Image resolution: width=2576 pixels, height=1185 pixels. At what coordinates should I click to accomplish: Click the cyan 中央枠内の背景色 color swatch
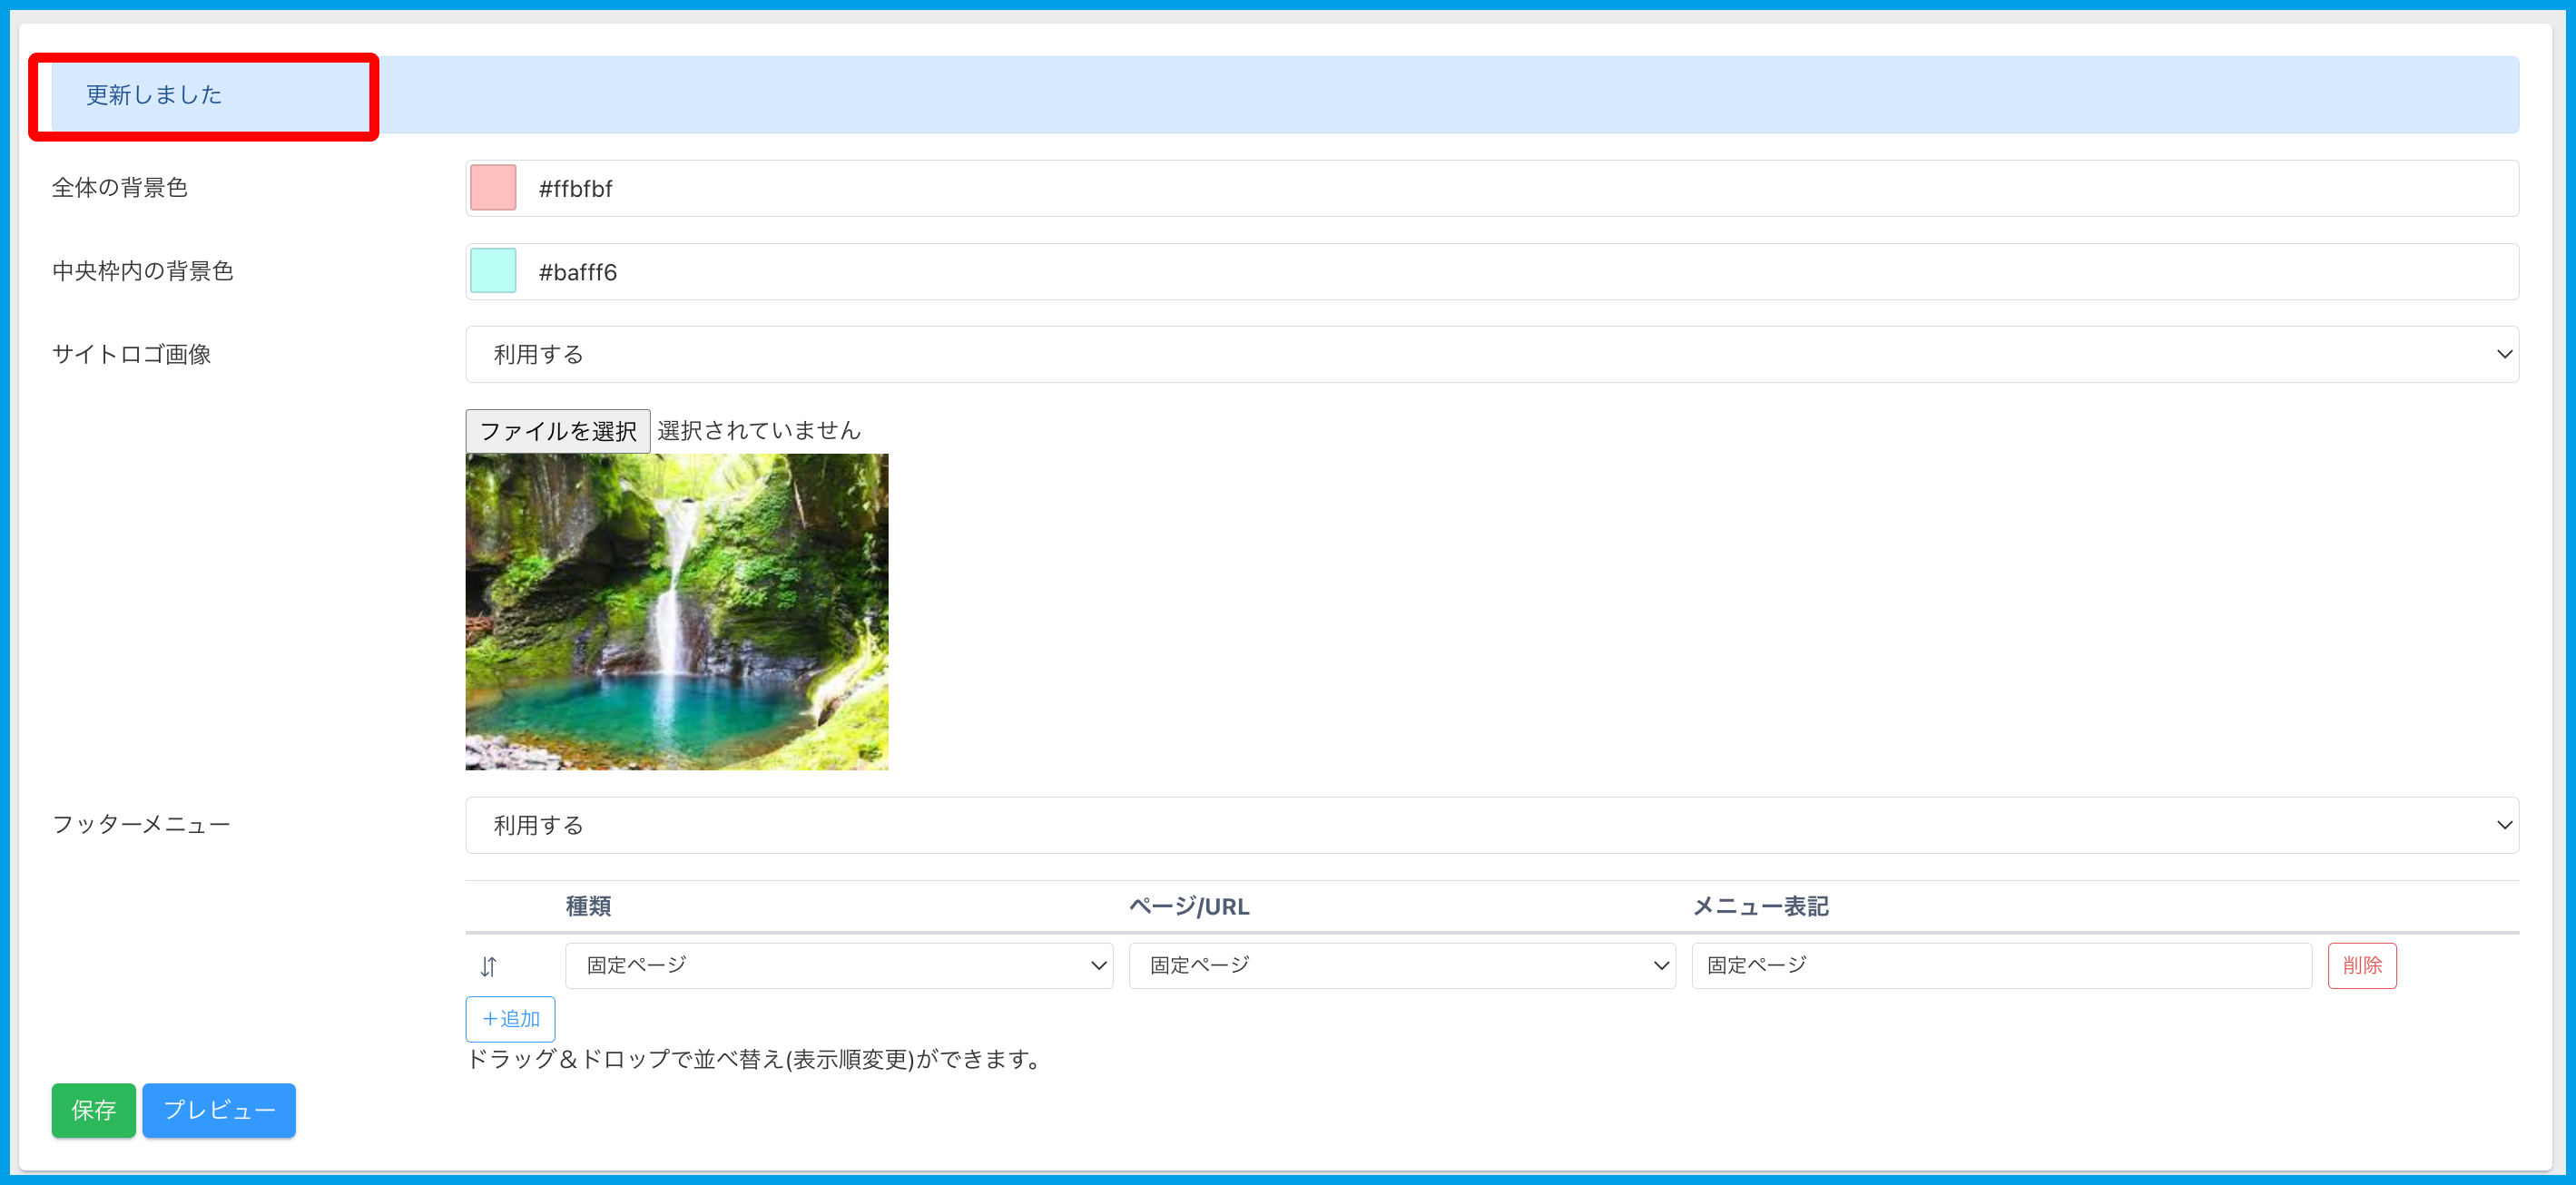[x=493, y=271]
